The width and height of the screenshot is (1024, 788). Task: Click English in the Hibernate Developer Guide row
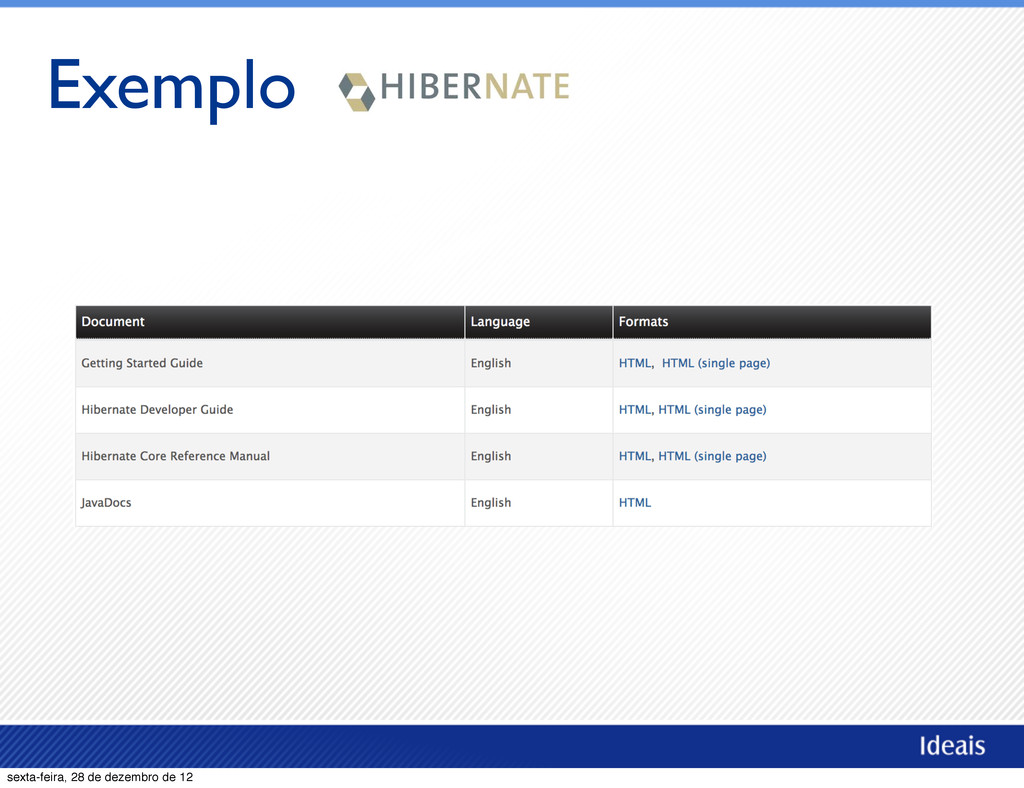[x=490, y=409]
